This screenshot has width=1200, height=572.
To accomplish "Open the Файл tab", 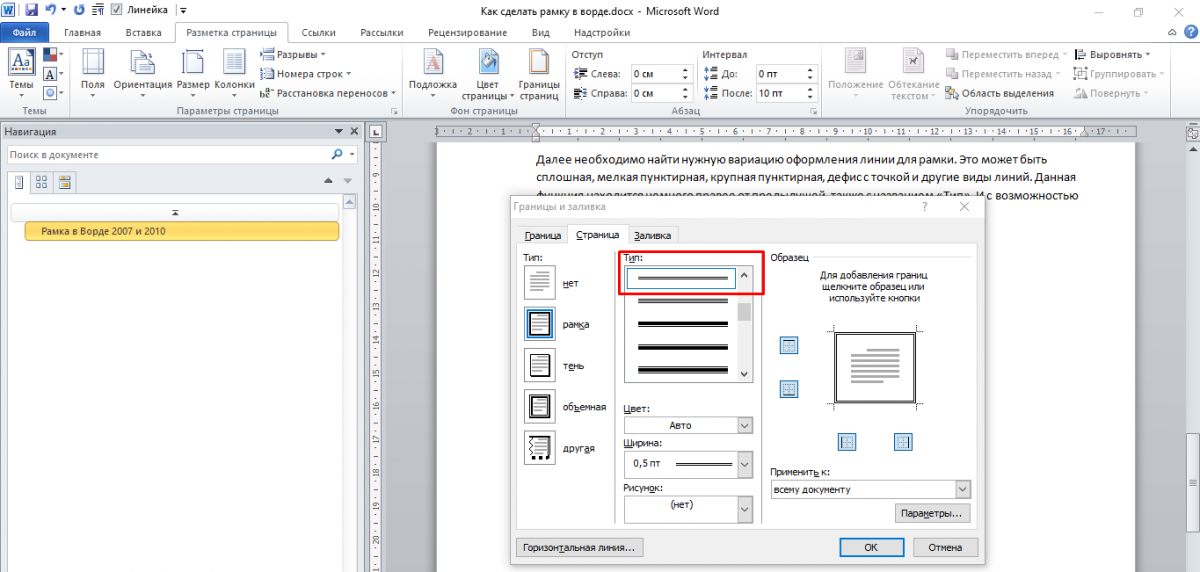I will point(25,32).
